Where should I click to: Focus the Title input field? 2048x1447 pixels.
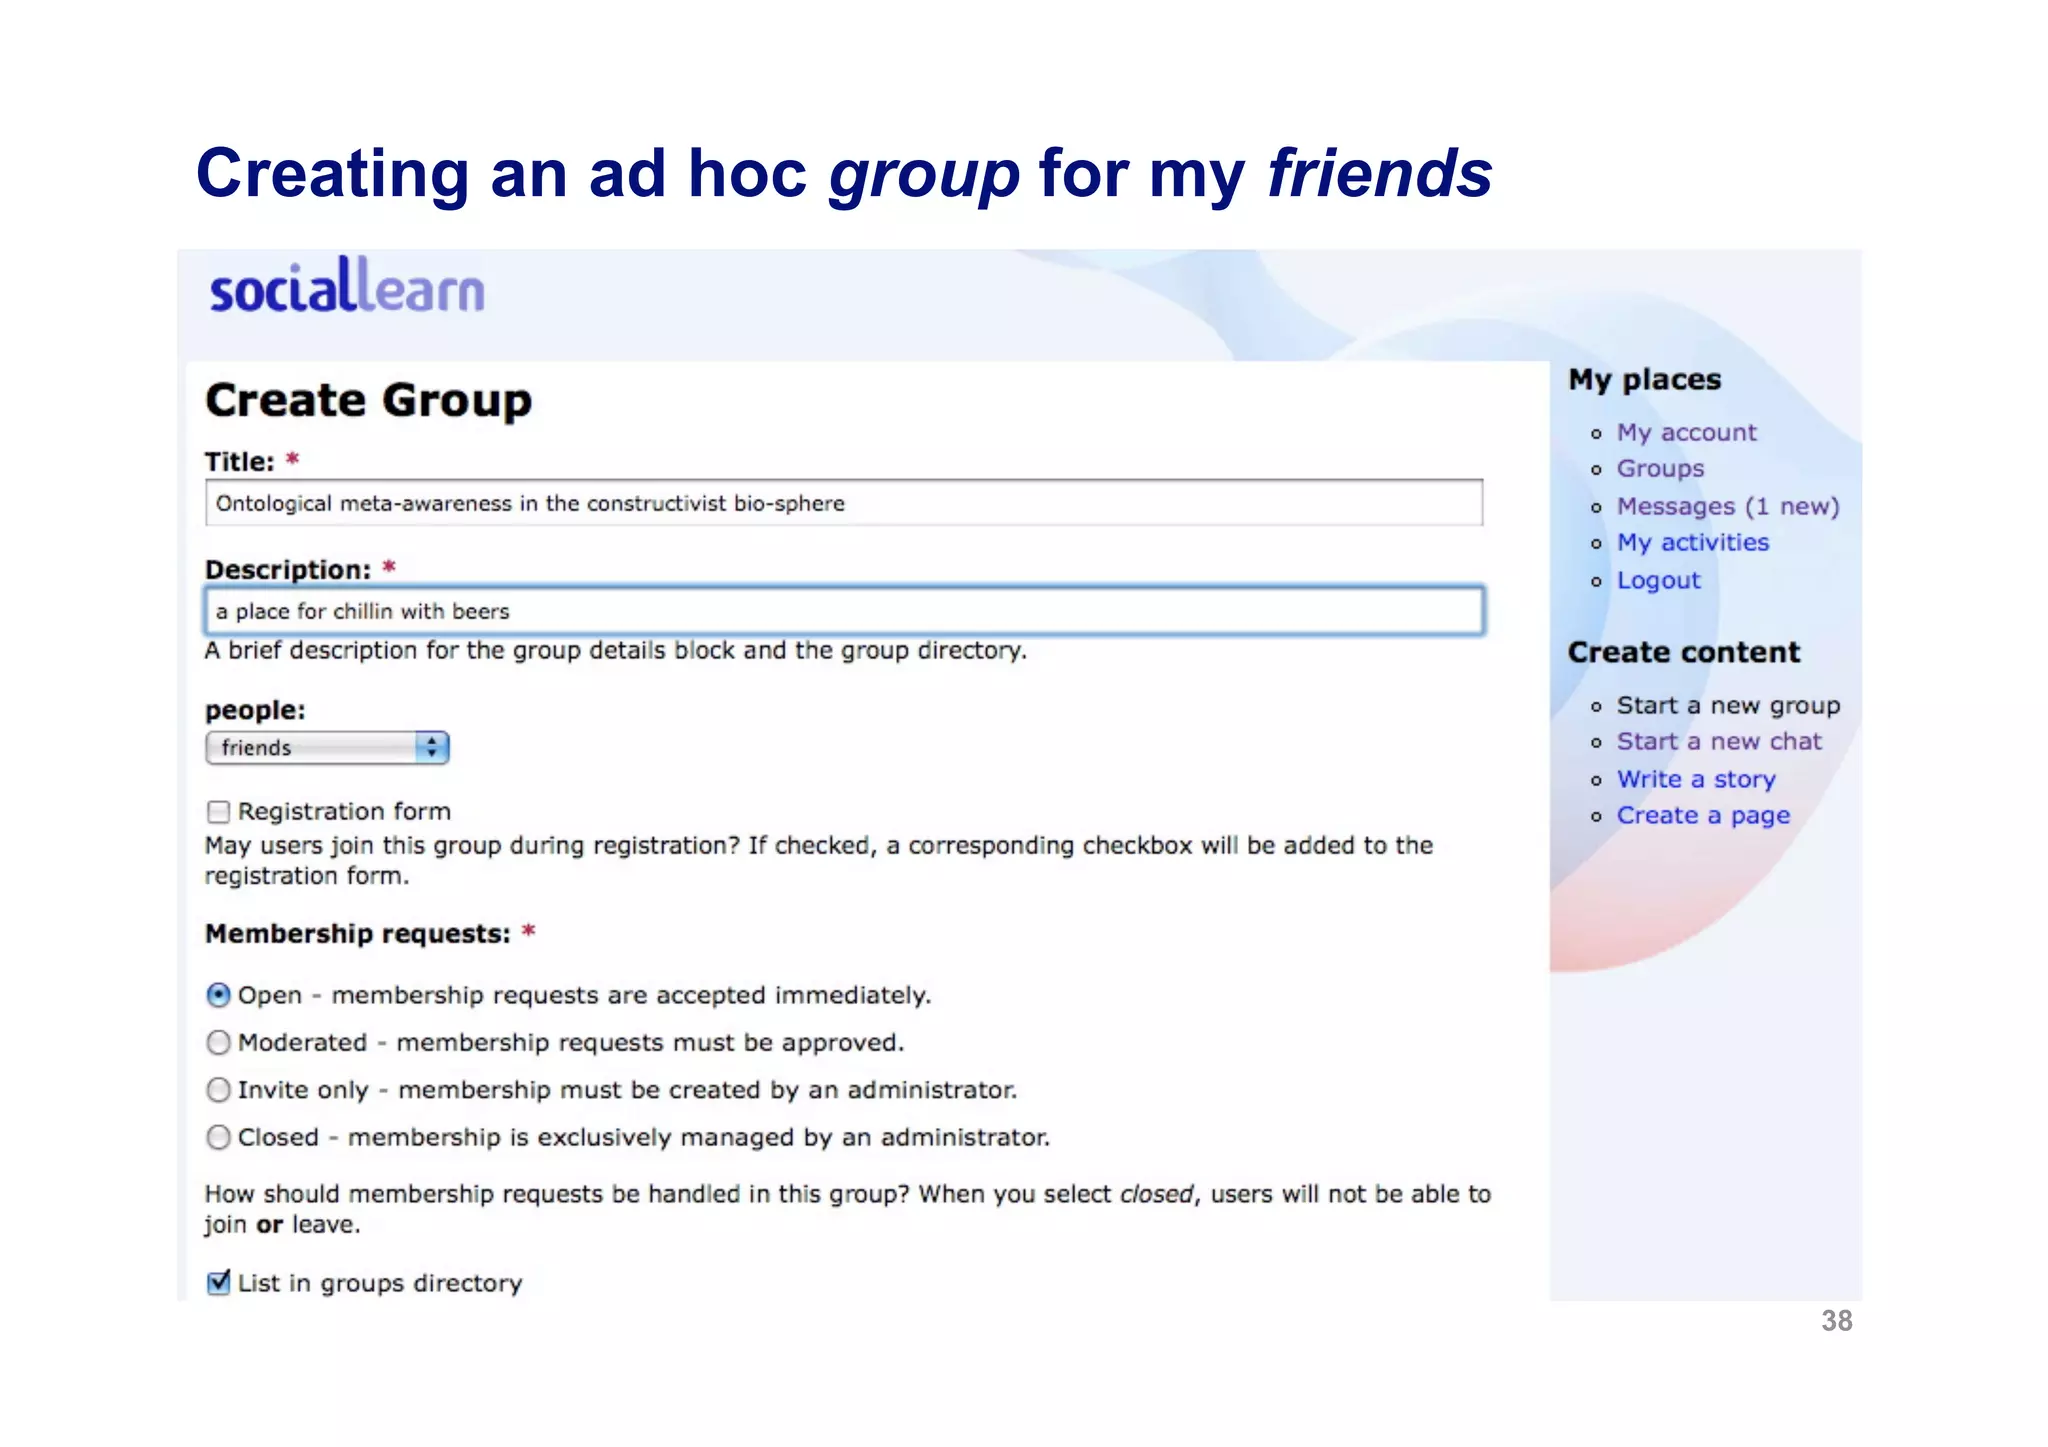(844, 503)
